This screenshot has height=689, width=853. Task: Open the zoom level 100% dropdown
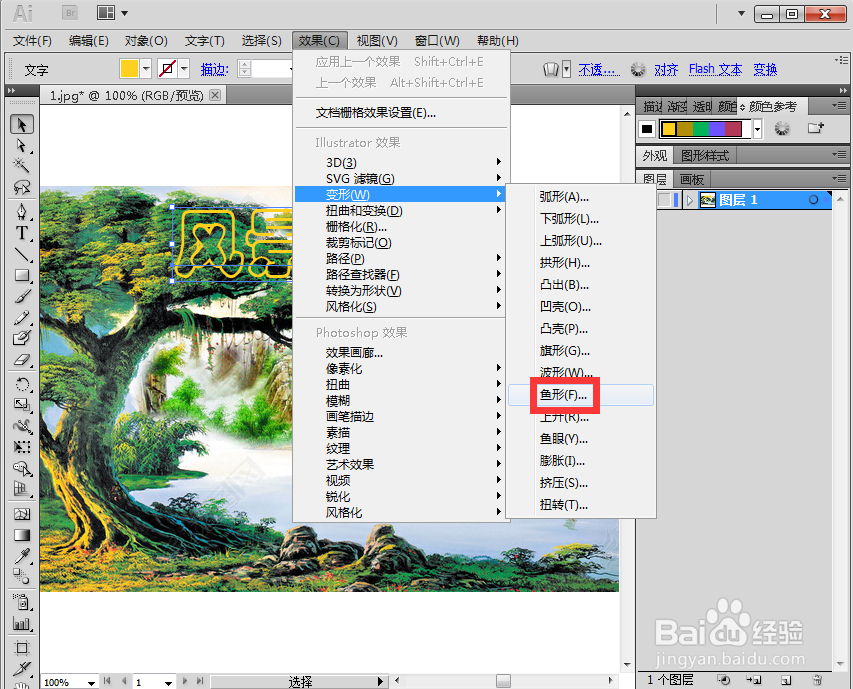tap(91, 682)
